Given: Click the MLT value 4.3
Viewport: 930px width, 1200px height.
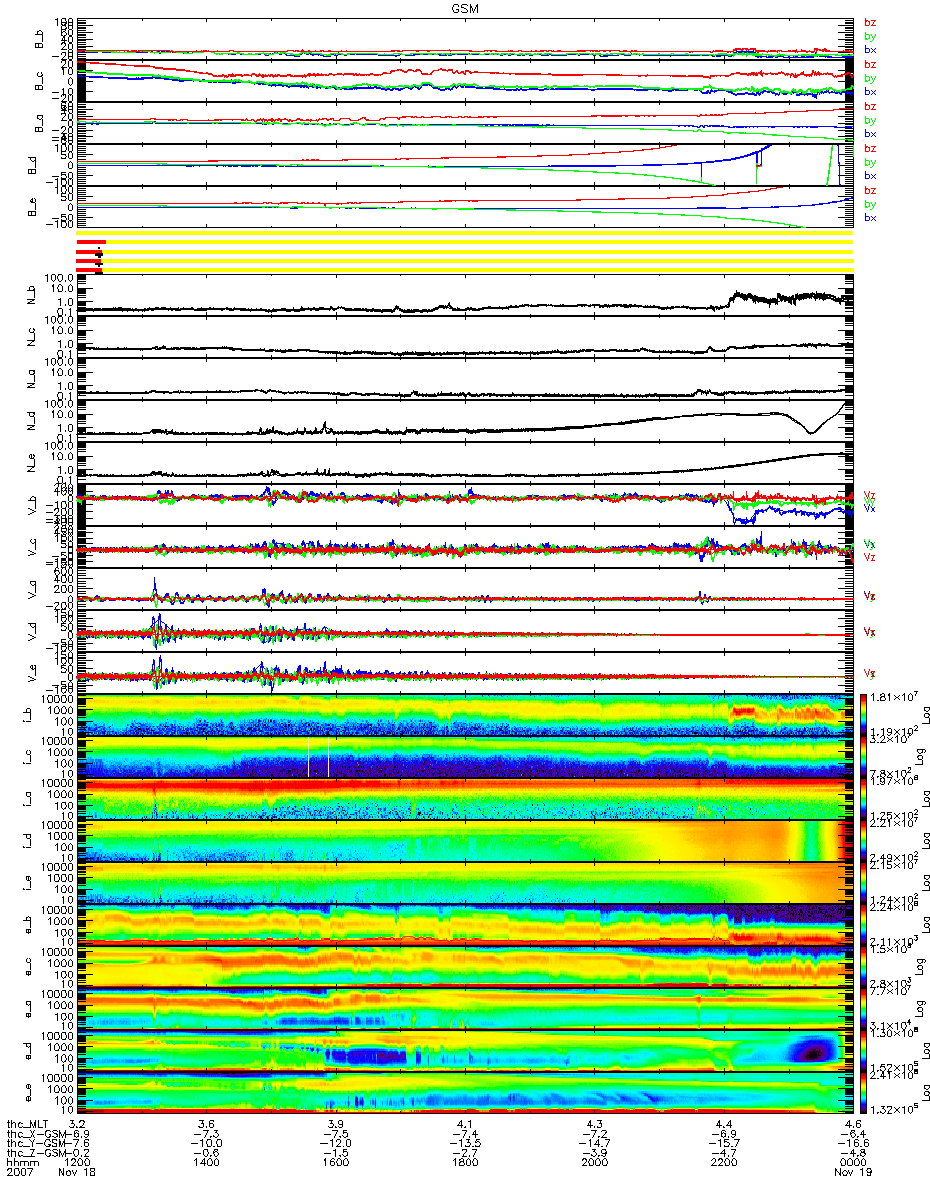Looking at the screenshot, I should (x=594, y=1125).
